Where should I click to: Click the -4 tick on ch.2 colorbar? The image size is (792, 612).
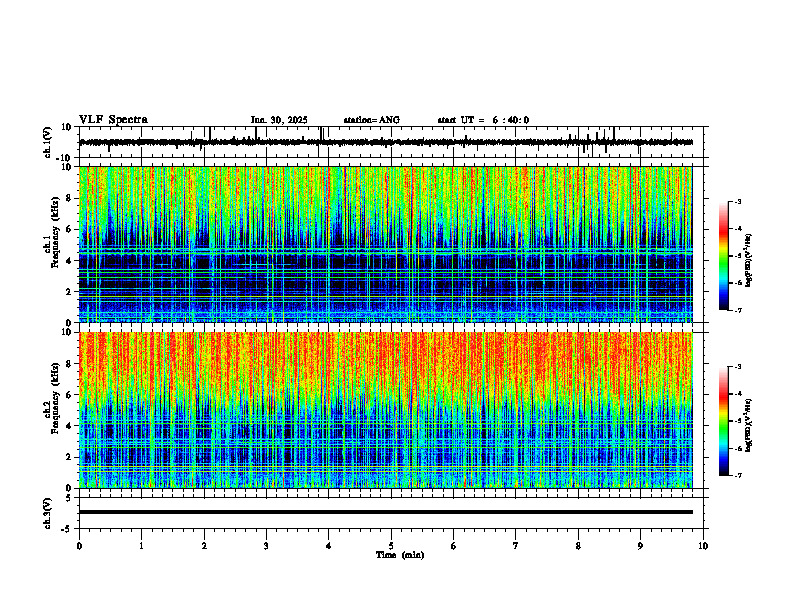(x=738, y=394)
